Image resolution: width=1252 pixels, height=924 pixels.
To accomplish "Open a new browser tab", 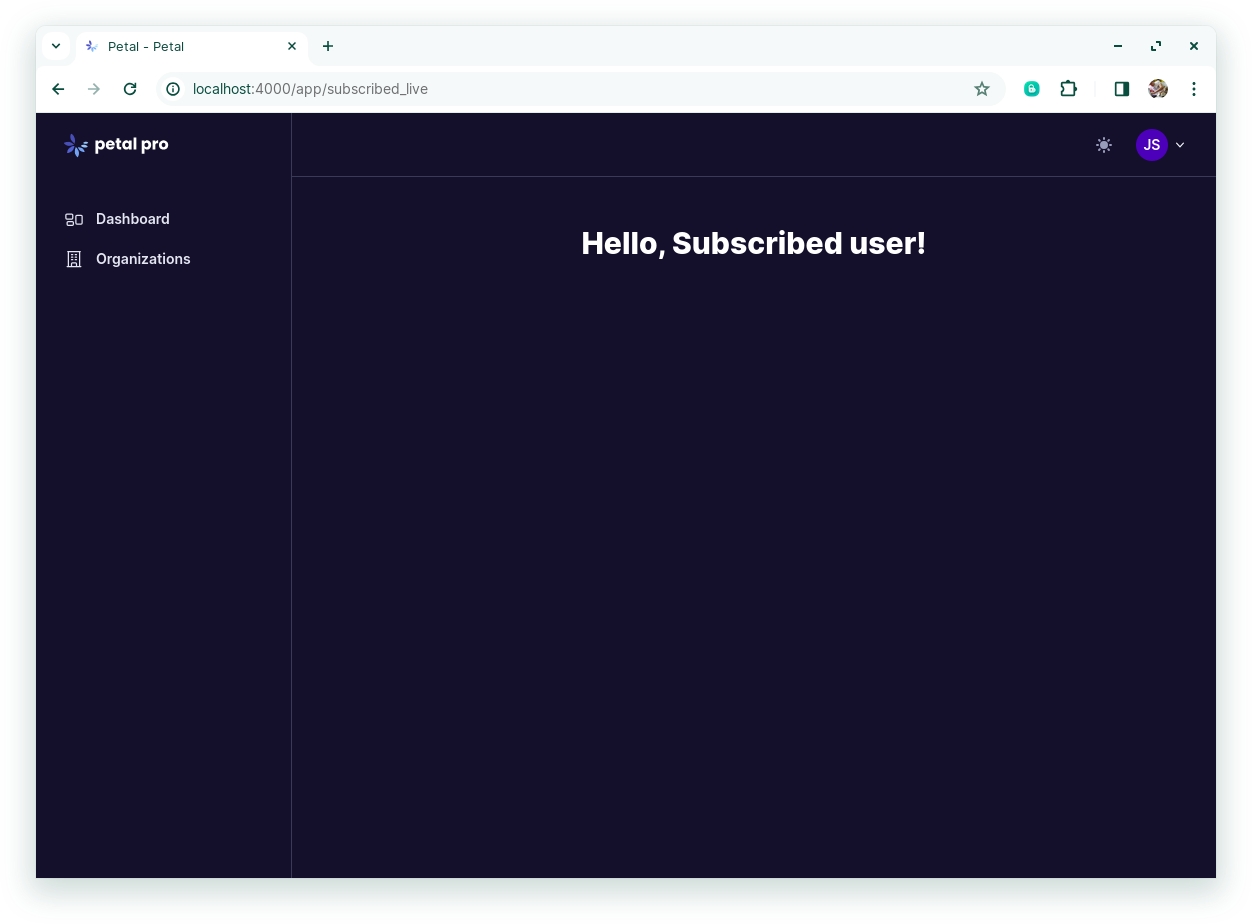I will (328, 46).
